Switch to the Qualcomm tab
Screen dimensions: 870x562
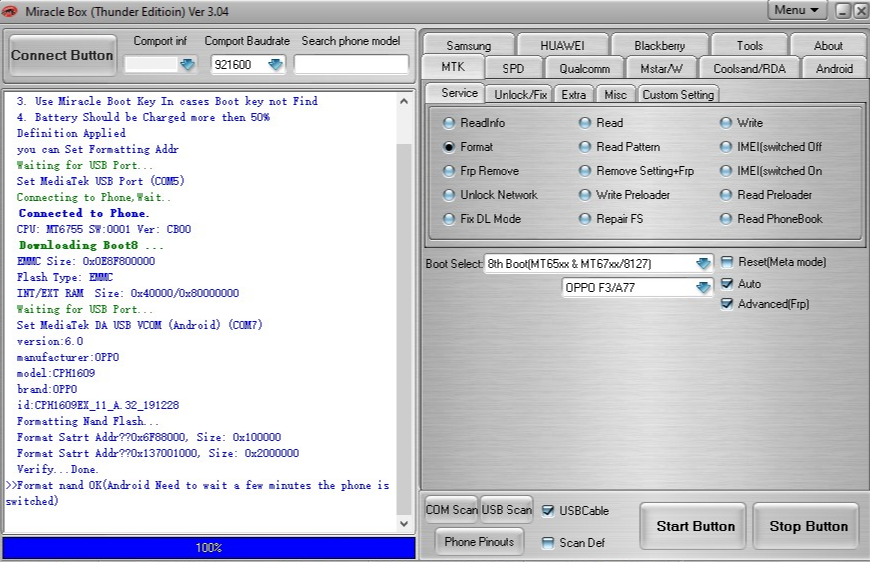tap(584, 69)
